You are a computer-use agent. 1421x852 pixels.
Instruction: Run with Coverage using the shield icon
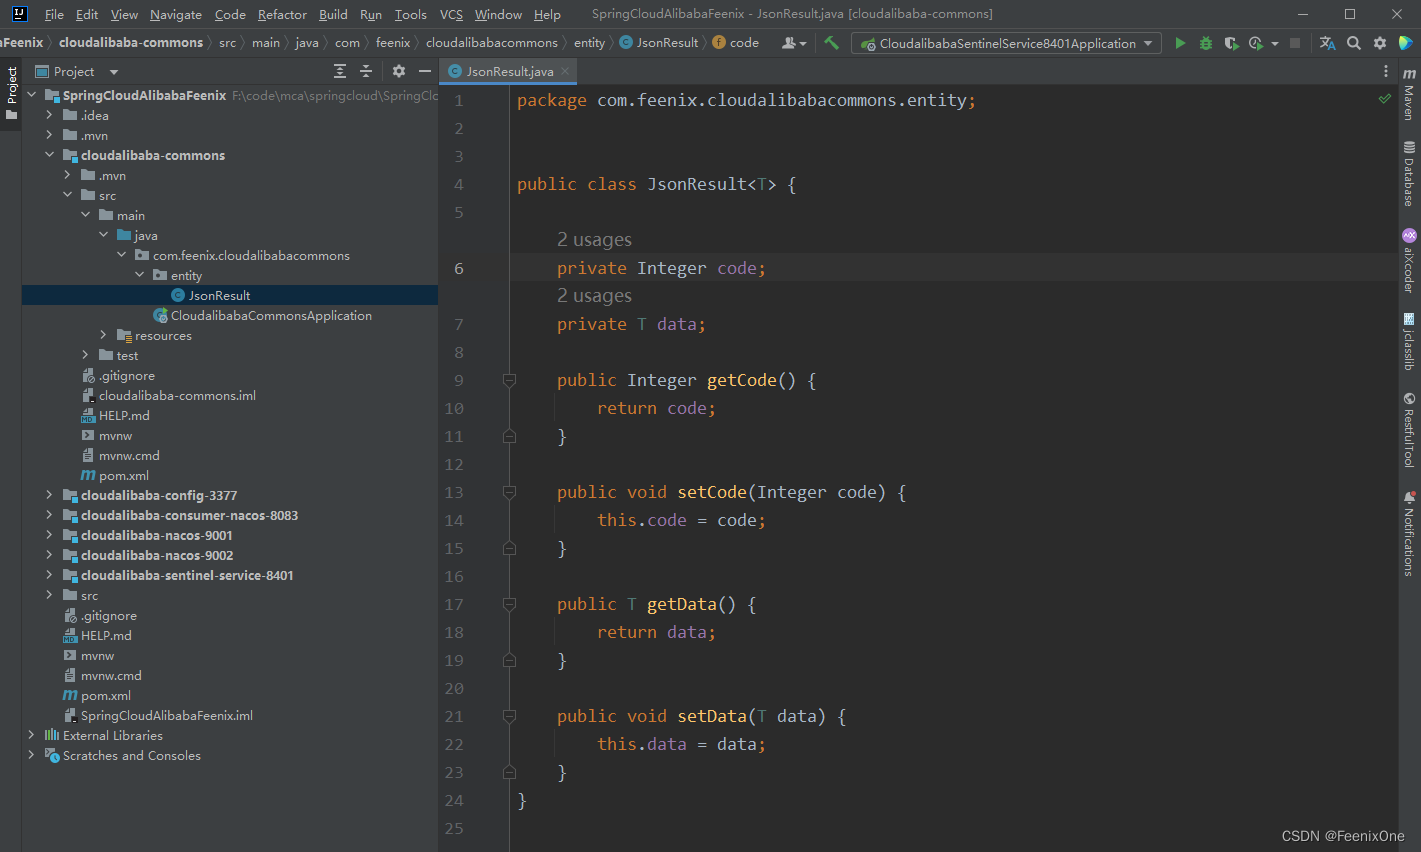click(1231, 43)
